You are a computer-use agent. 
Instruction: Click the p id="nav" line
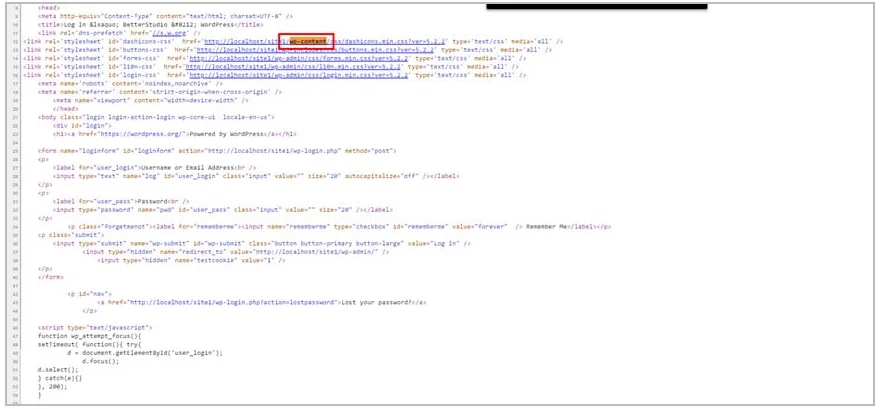[90, 294]
